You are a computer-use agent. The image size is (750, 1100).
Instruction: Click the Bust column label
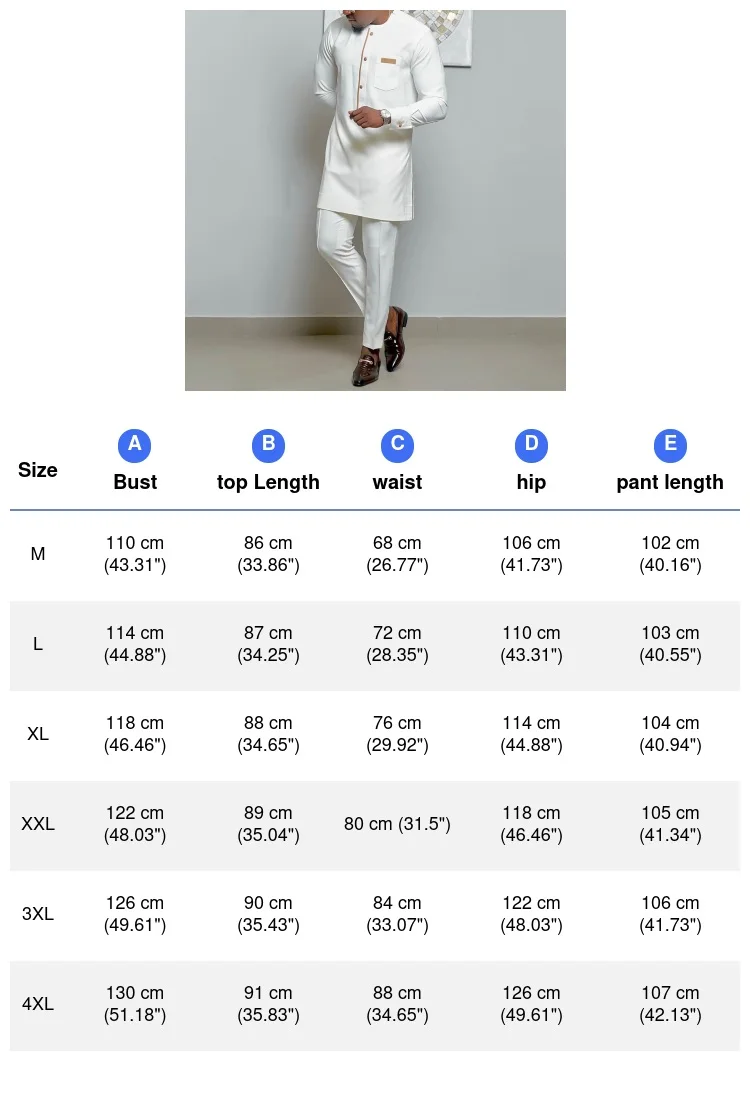(135, 482)
